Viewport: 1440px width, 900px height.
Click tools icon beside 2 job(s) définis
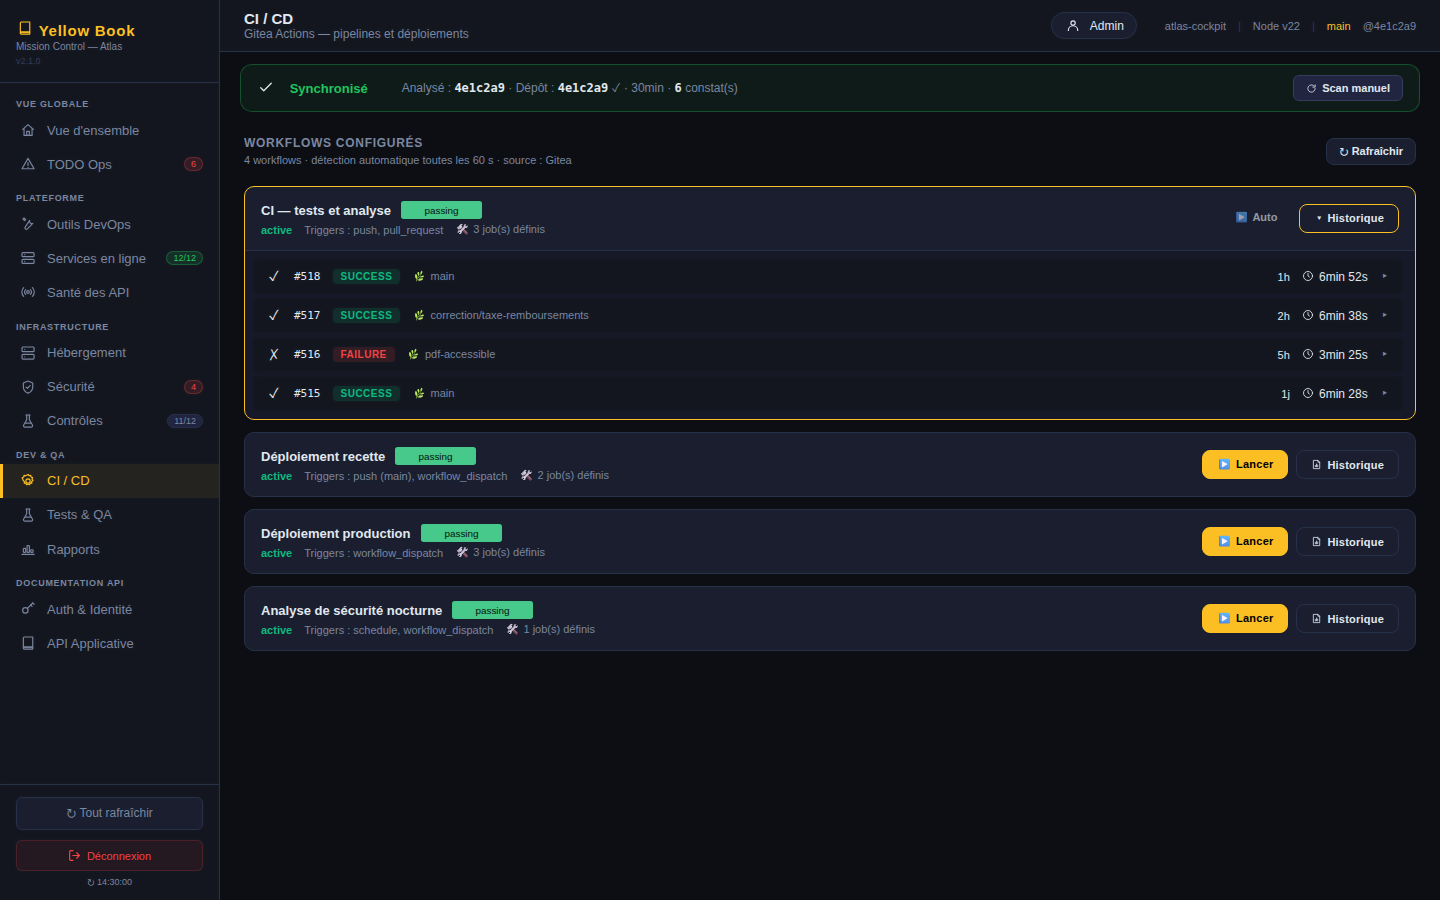point(526,475)
